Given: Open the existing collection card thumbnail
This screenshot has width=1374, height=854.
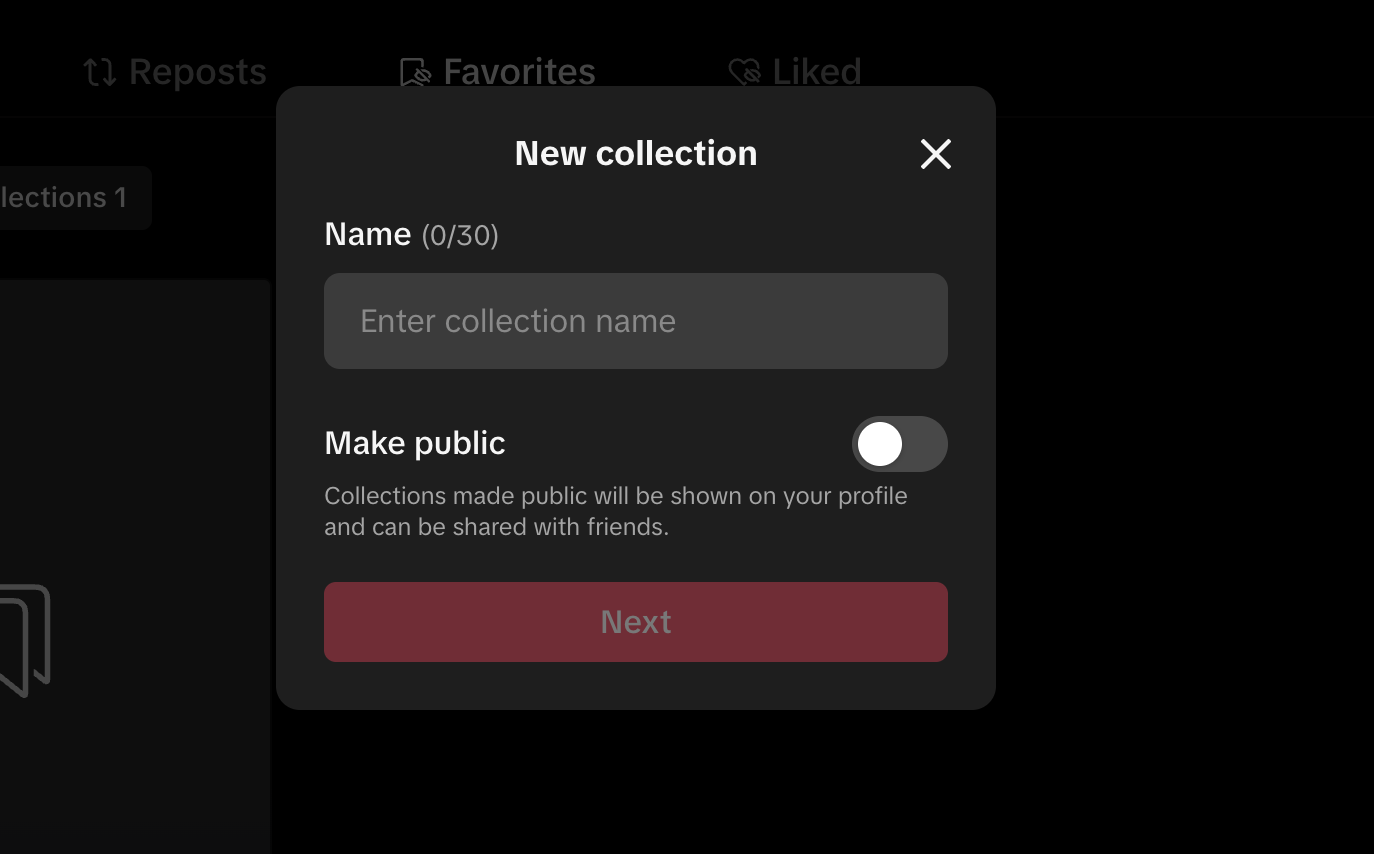Looking at the screenshot, I should 135,567.
